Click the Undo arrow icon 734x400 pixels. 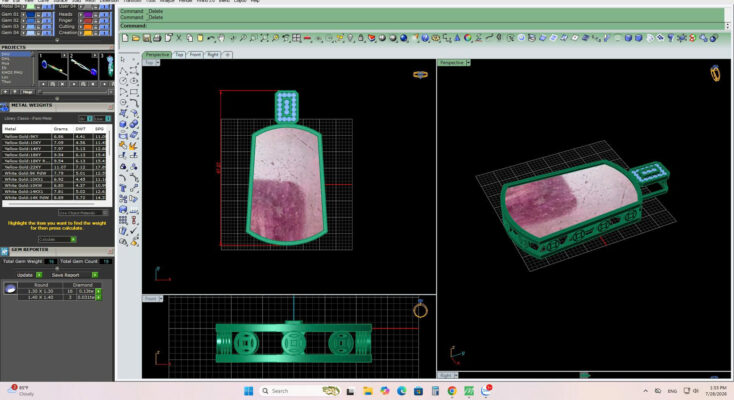tap(211, 38)
